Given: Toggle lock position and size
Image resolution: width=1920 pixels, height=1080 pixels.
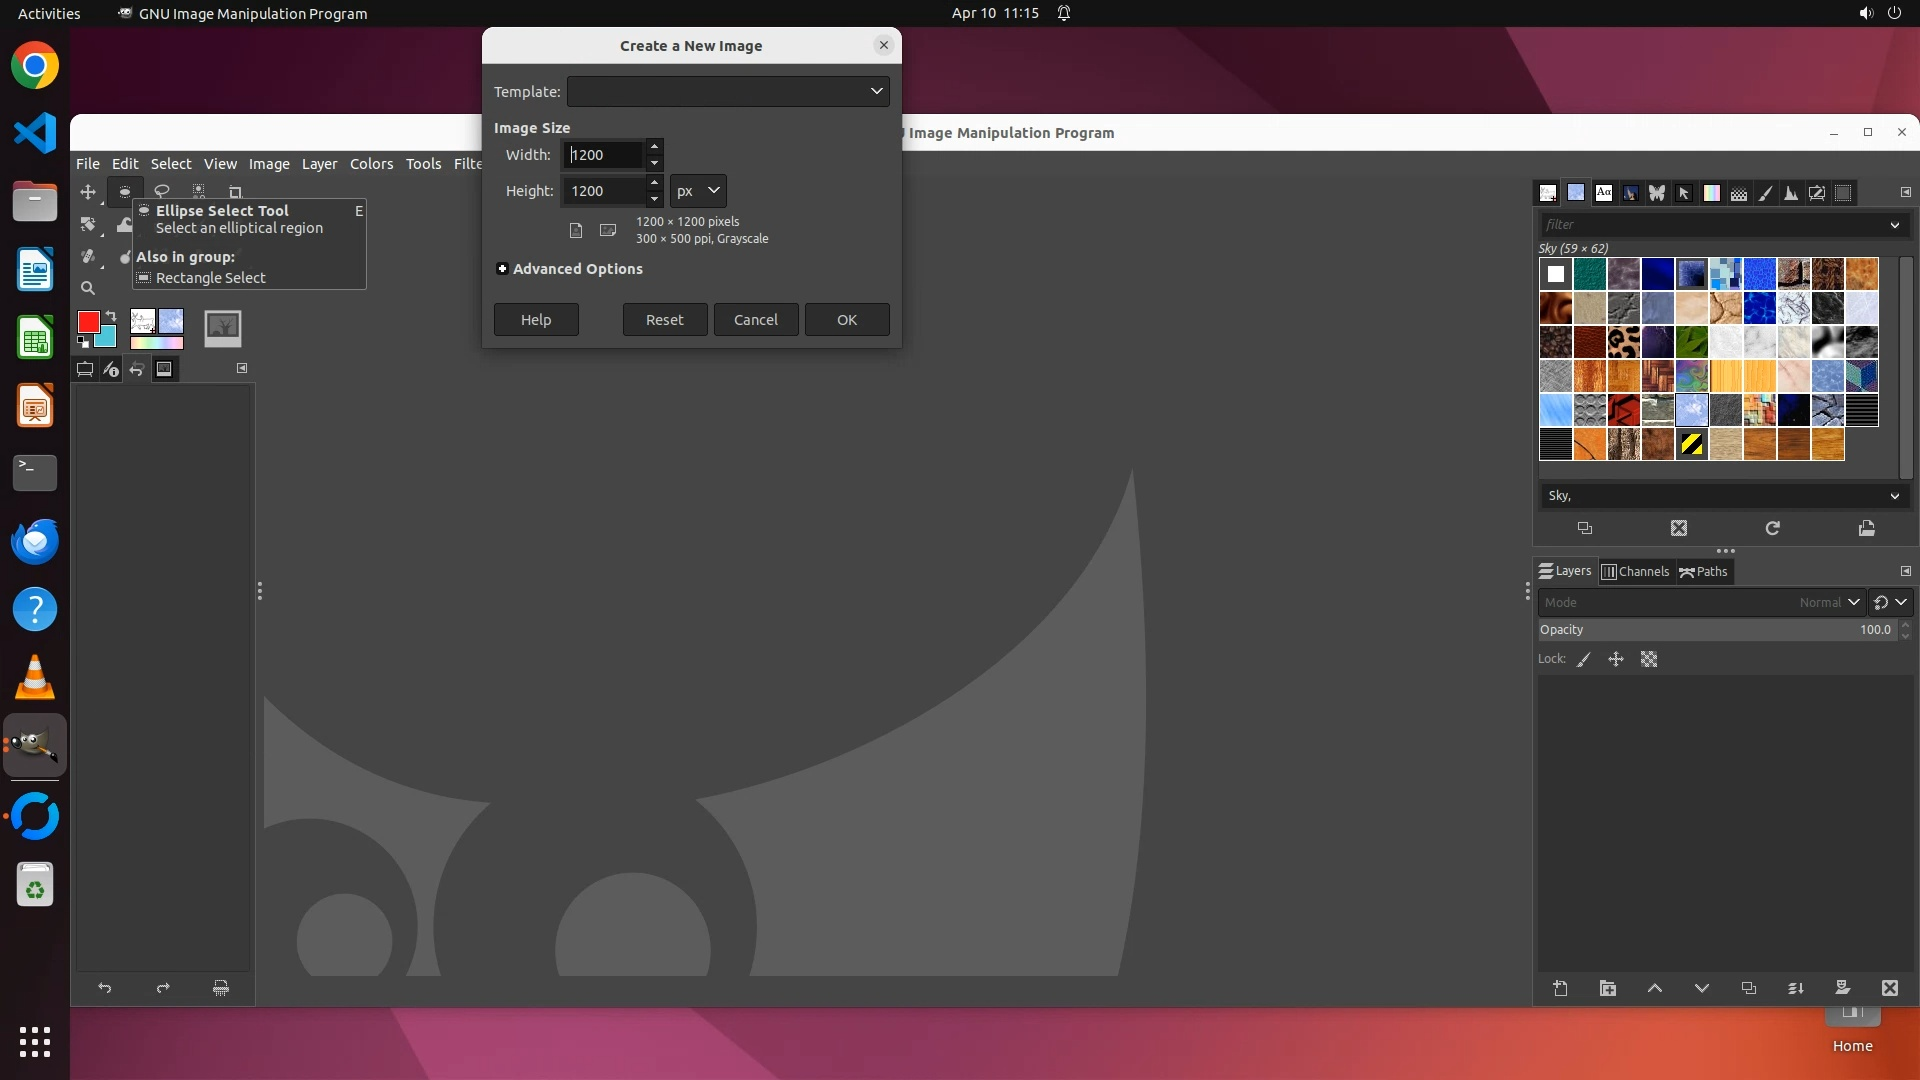Looking at the screenshot, I should click(1616, 659).
